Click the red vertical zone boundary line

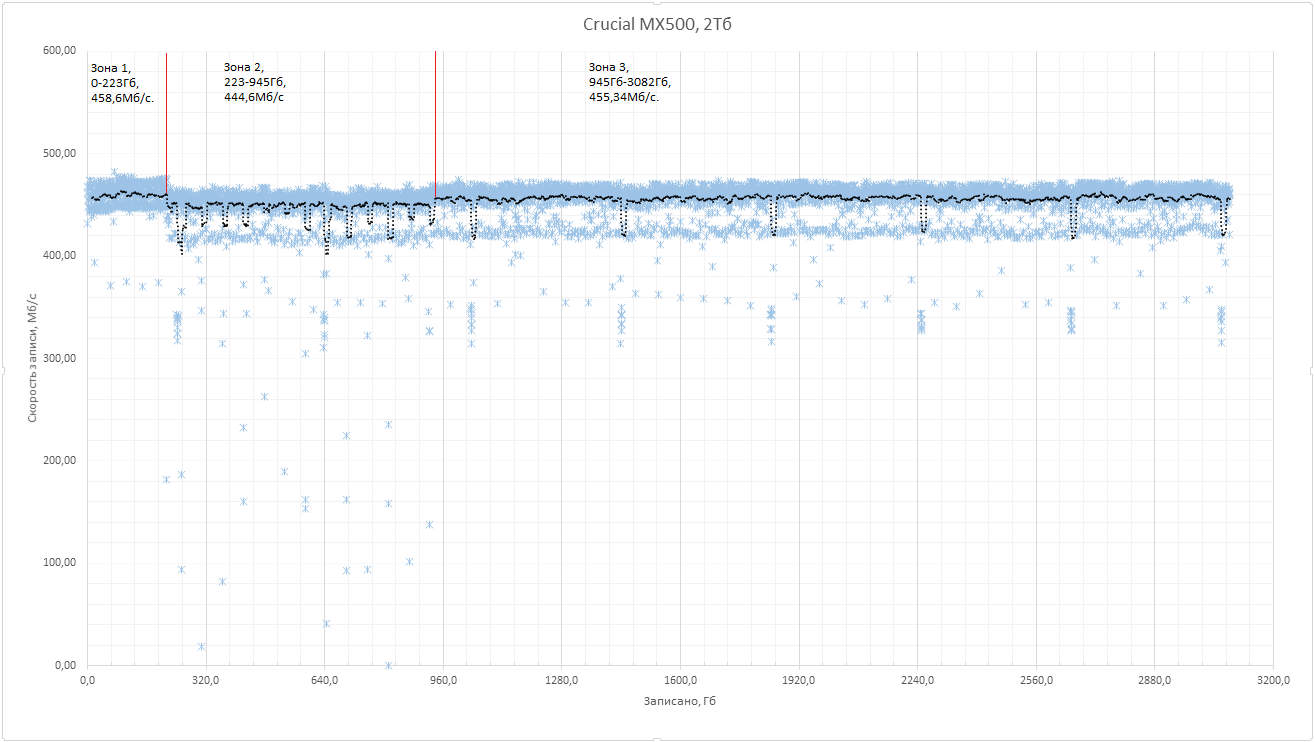pyautogui.click(x=166, y=125)
